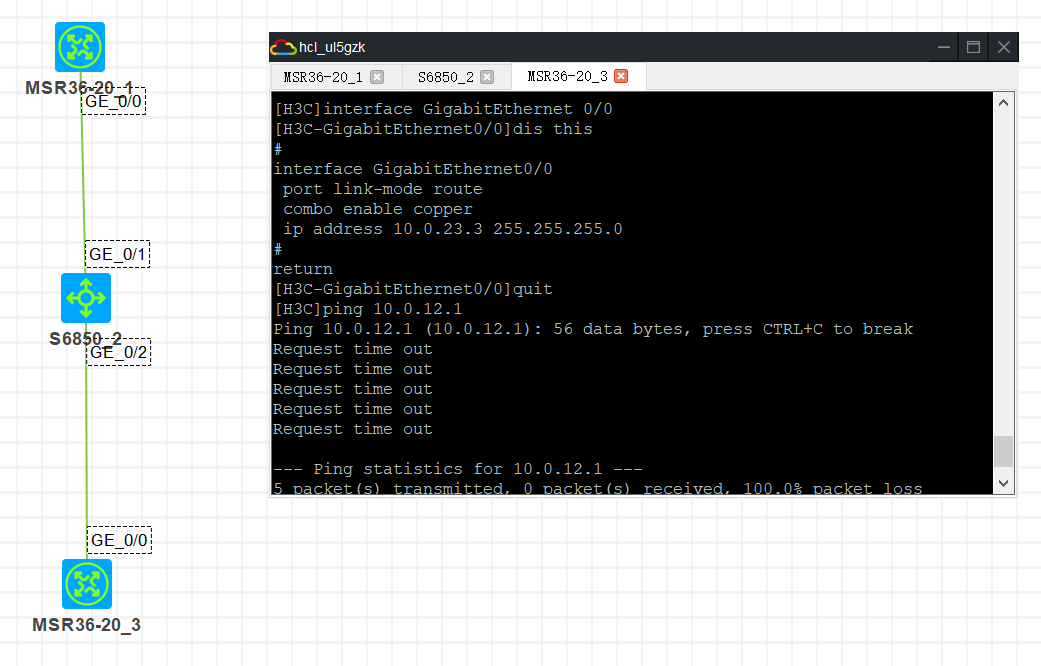
Task: Select the MSR36-20_3 terminal tab
Action: [x=568, y=76]
